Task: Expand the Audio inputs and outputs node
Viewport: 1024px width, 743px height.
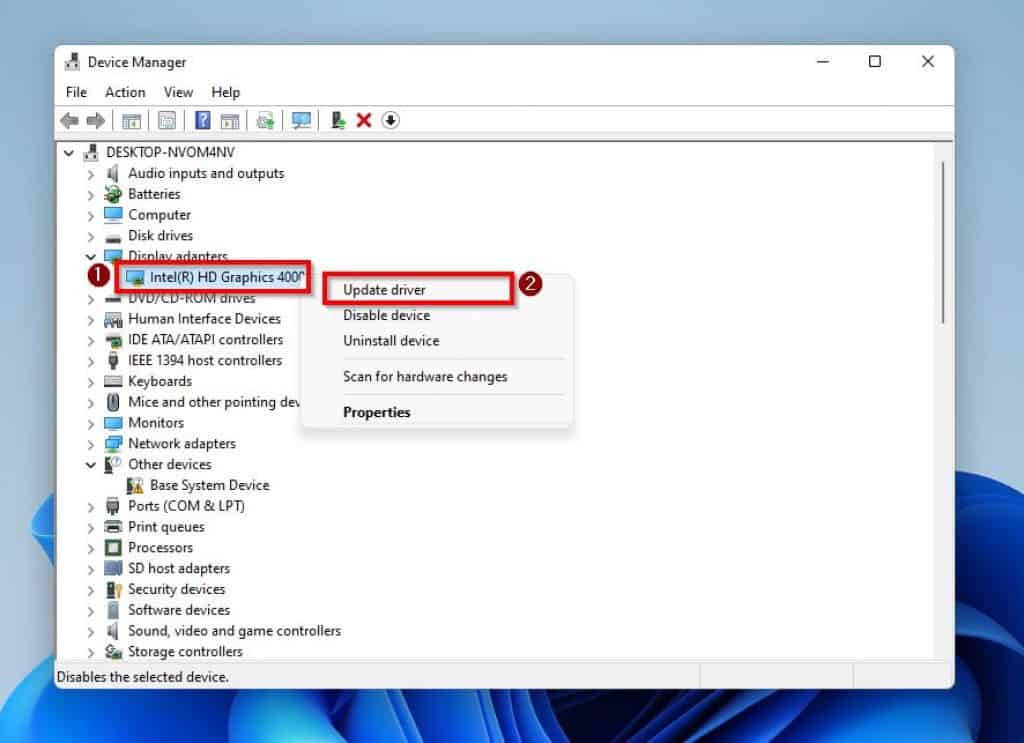Action: [x=91, y=174]
